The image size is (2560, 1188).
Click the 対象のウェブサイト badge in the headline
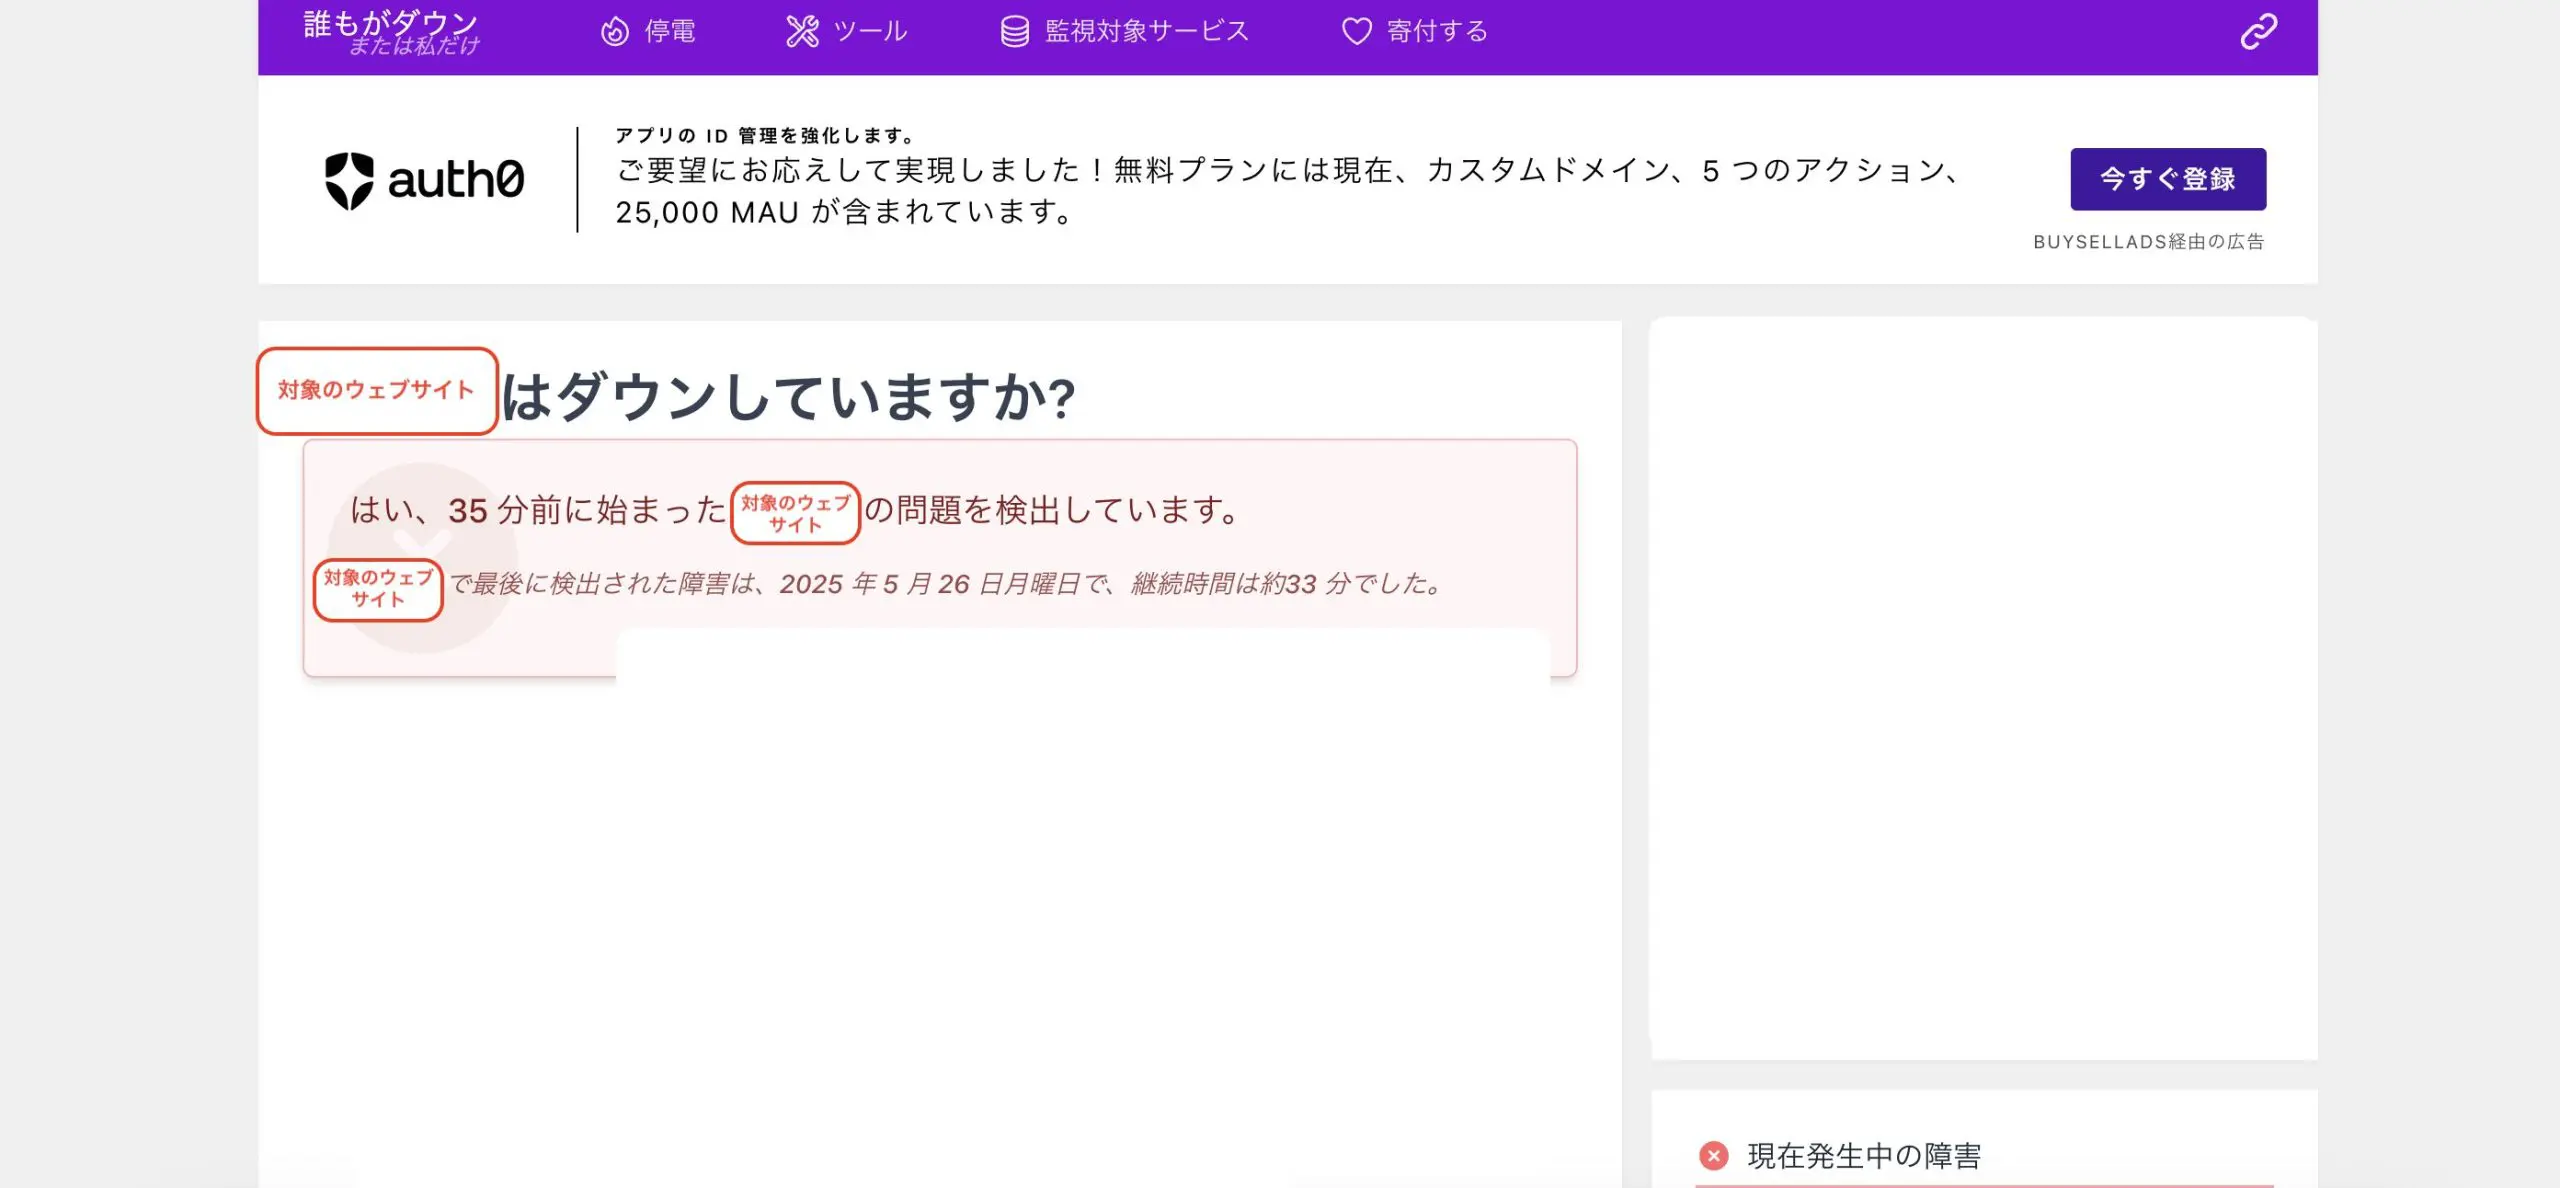click(377, 391)
